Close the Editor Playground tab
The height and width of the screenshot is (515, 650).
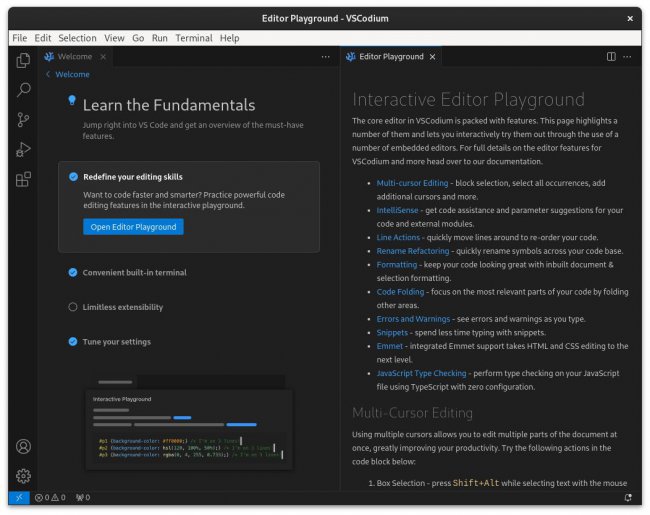coord(432,57)
